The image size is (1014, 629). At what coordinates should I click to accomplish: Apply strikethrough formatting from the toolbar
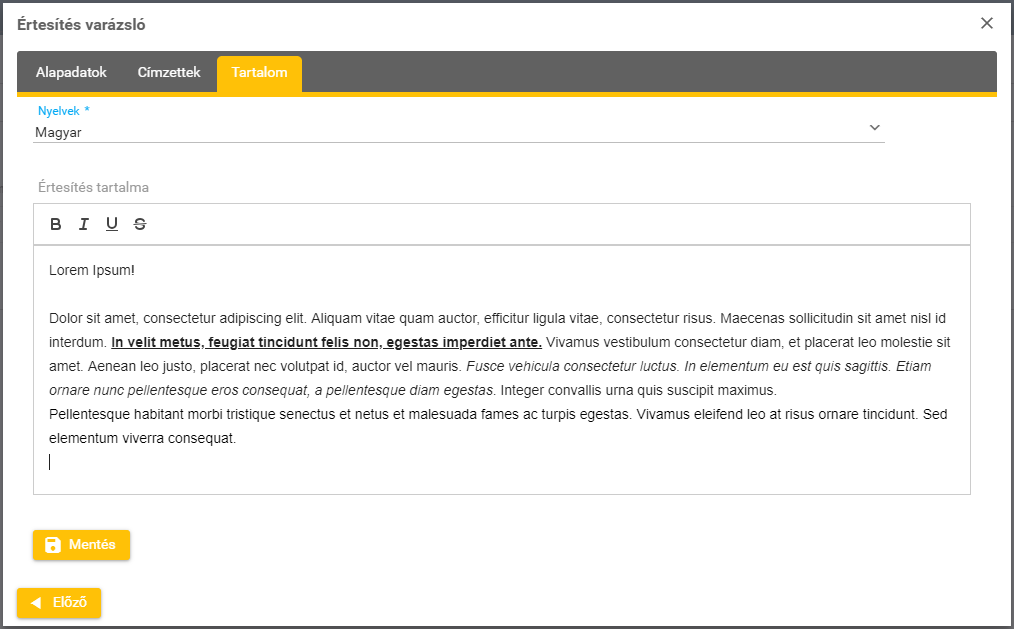[140, 224]
